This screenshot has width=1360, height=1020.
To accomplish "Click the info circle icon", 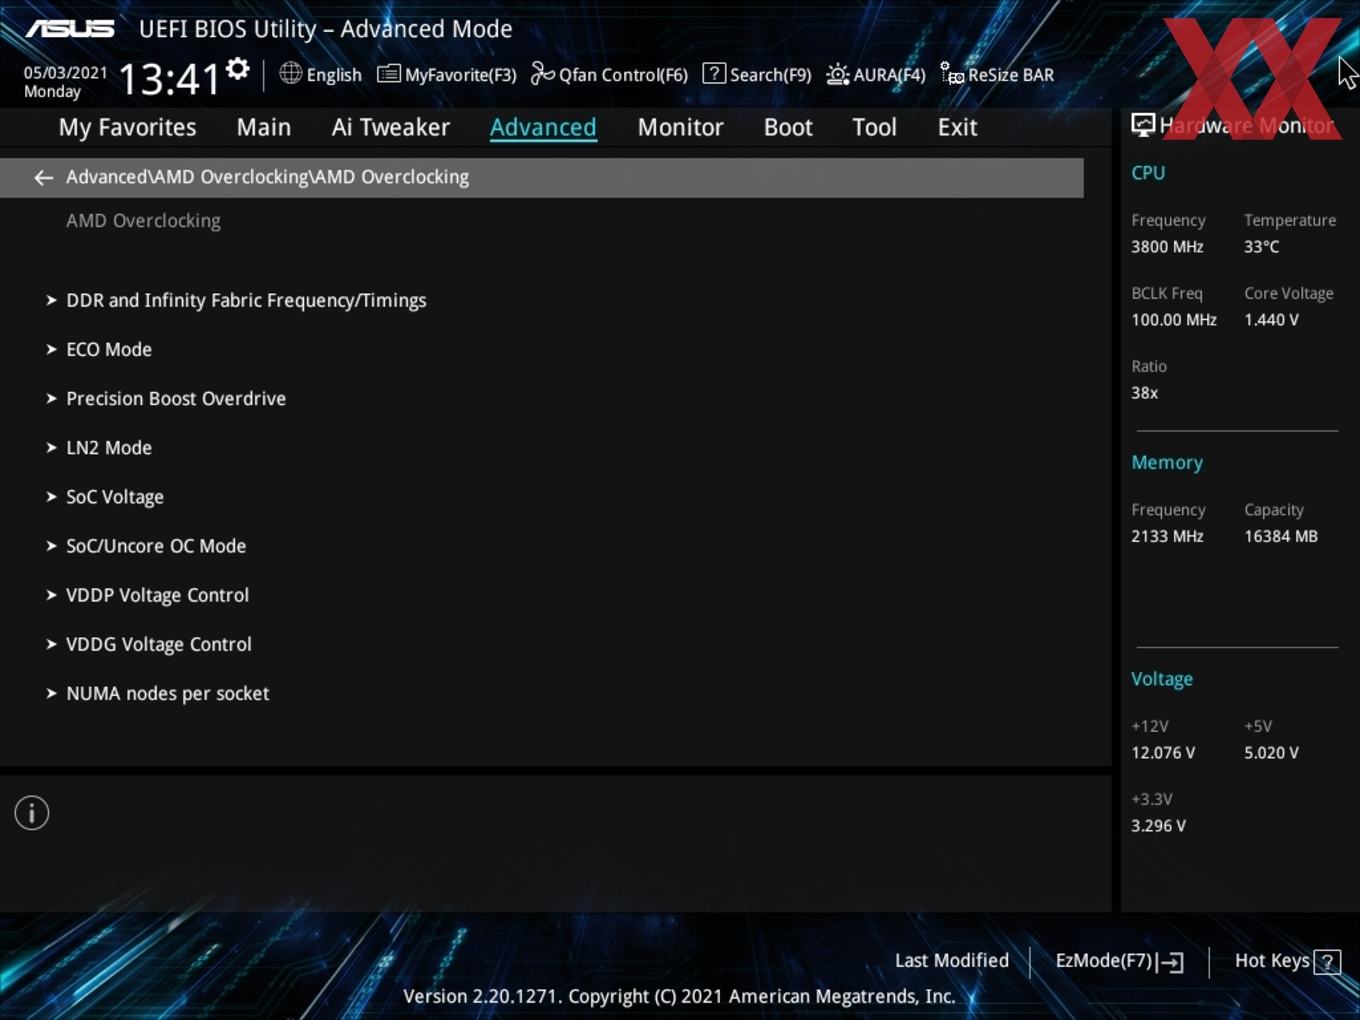I will [x=32, y=813].
